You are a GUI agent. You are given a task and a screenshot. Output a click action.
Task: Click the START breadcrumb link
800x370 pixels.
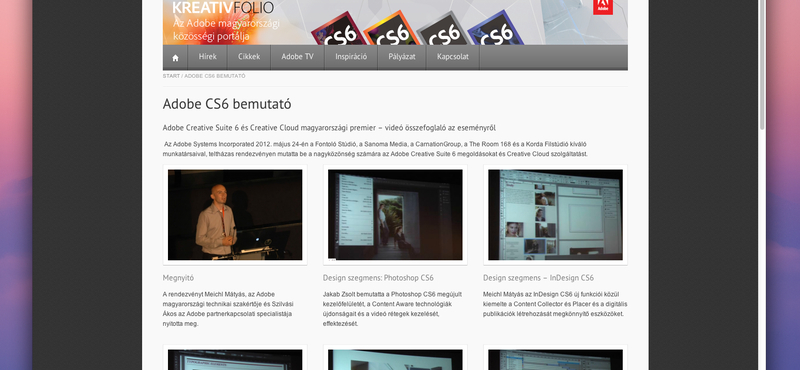pos(171,76)
